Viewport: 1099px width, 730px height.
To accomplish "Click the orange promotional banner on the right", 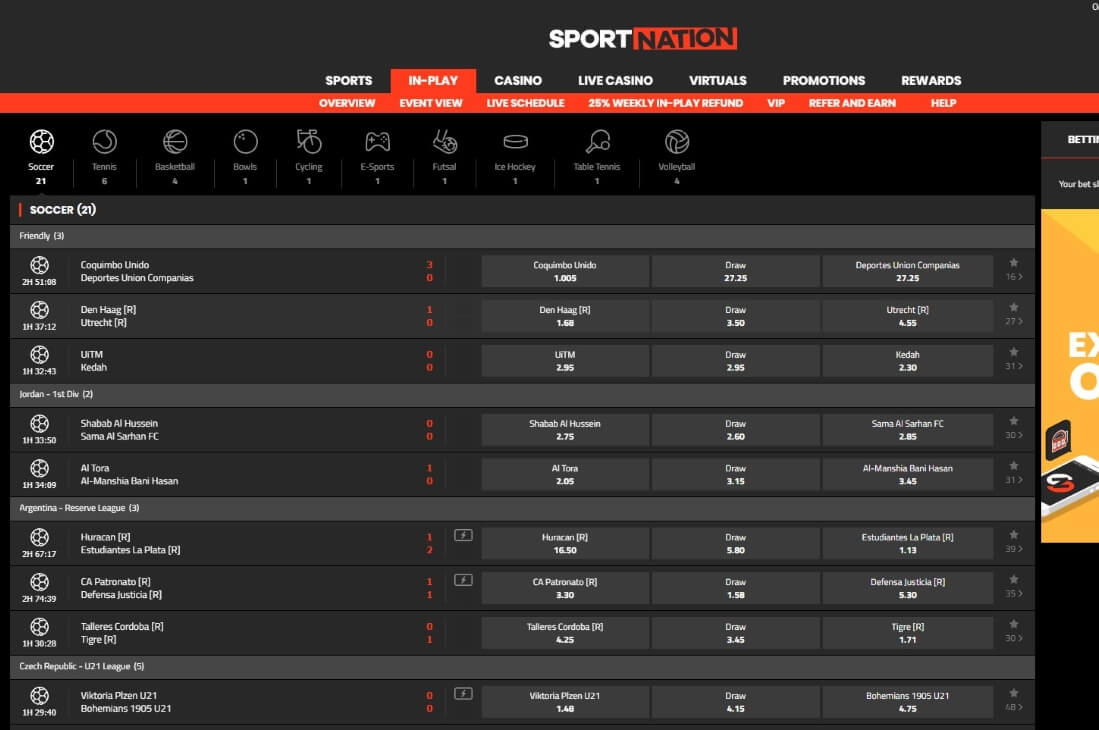I will (x=1070, y=376).
